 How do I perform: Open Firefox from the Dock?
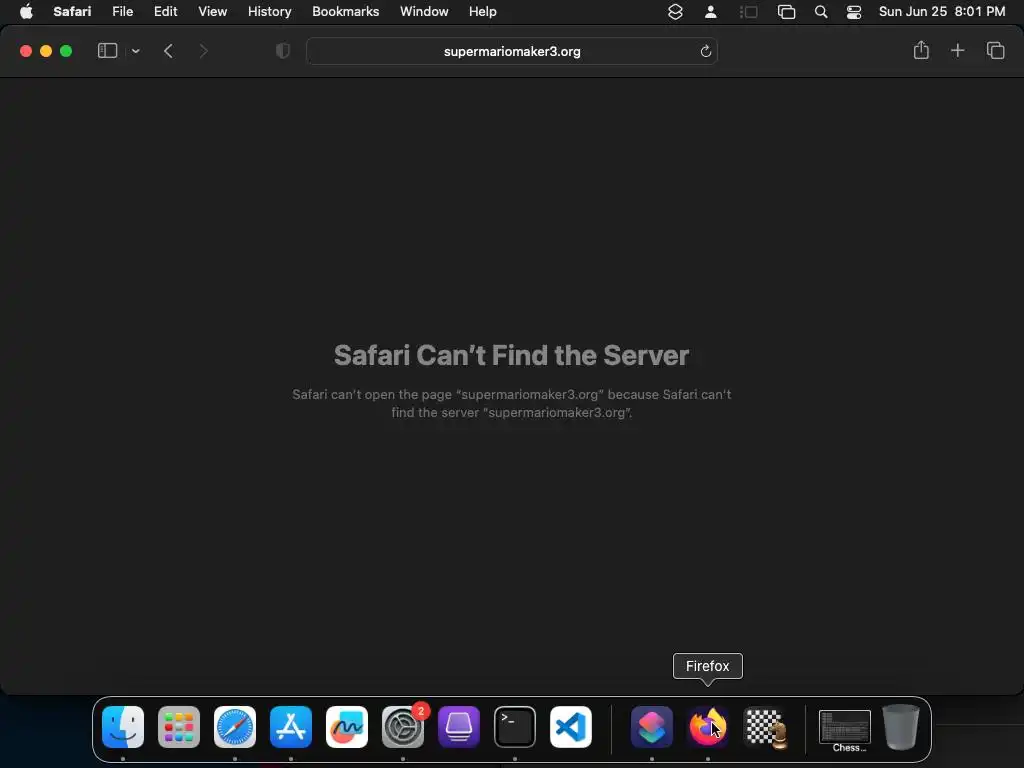[708, 727]
